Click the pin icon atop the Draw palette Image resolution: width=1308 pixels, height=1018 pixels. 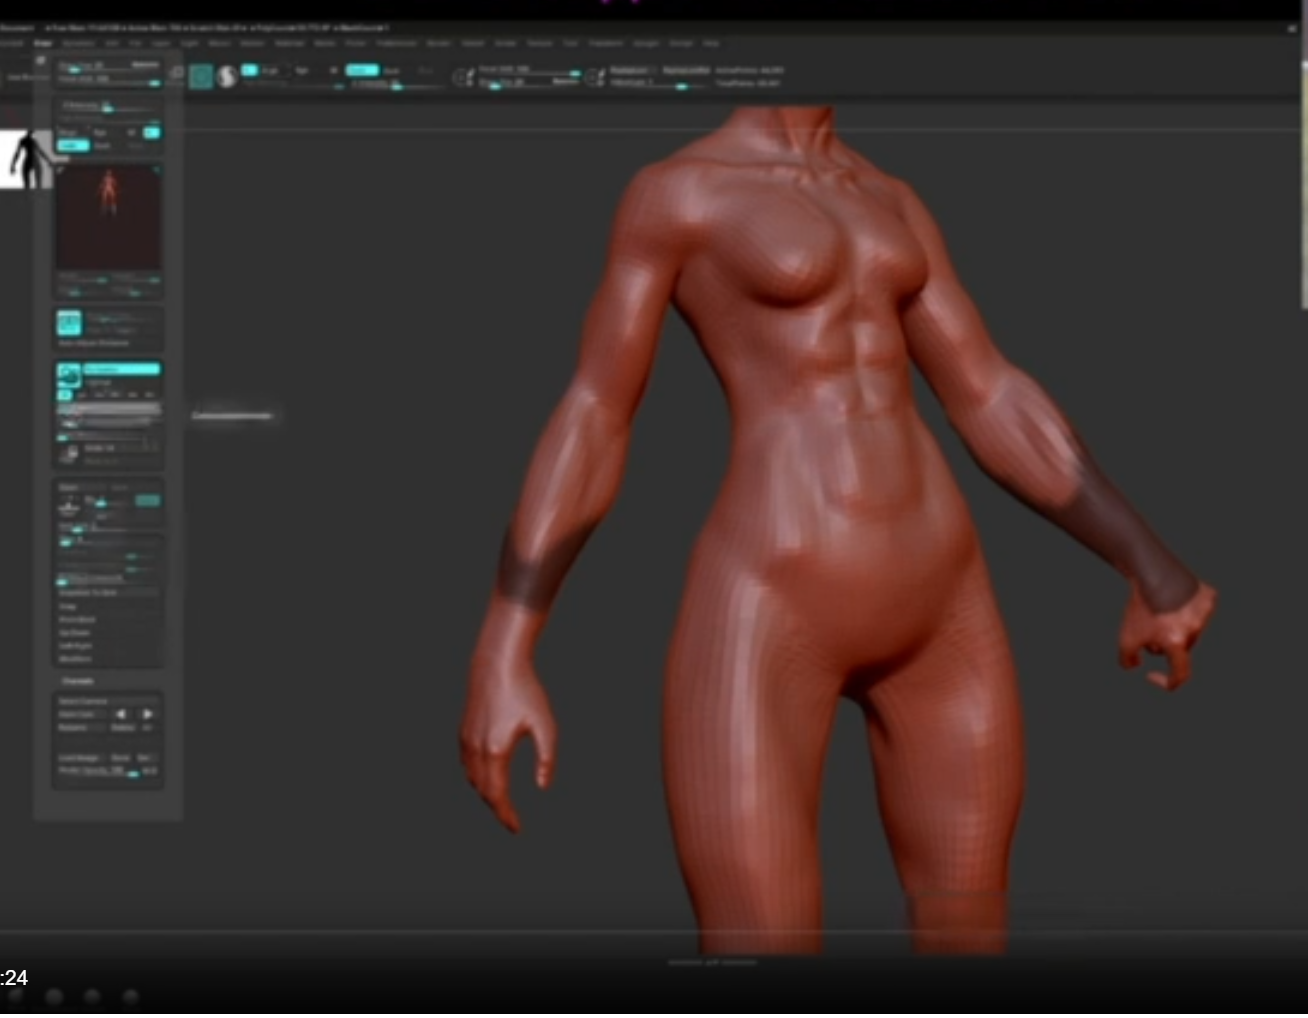click(x=41, y=61)
